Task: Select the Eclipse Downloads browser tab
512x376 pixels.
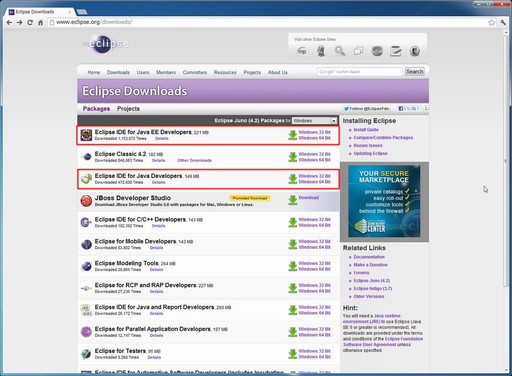Action: coord(40,12)
